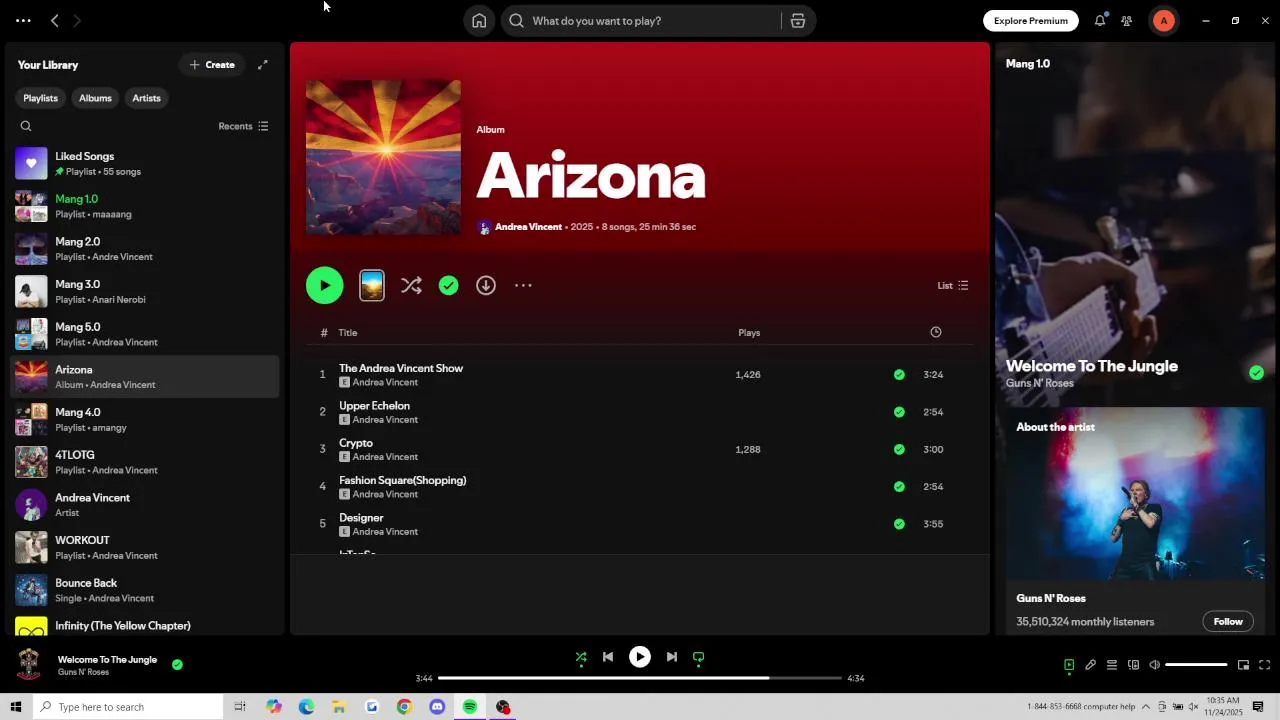Open the user profile avatar
Image resolution: width=1280 pixels, height=720 pixels.
1164,21
